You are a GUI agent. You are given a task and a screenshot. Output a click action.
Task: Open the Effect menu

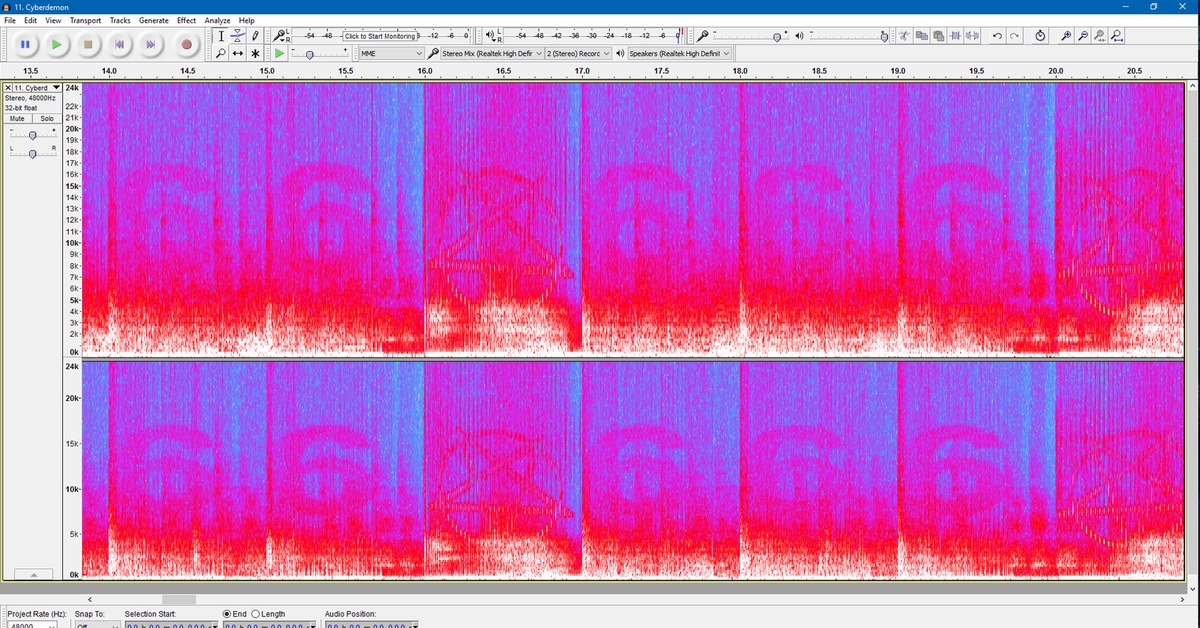pos(186,20)
